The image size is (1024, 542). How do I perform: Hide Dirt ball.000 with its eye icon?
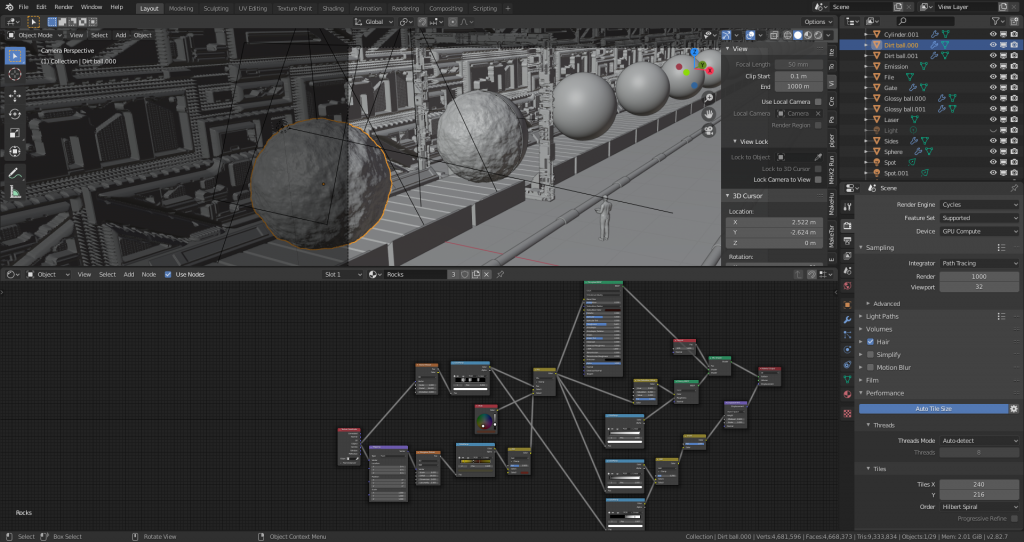coord(992,45)
